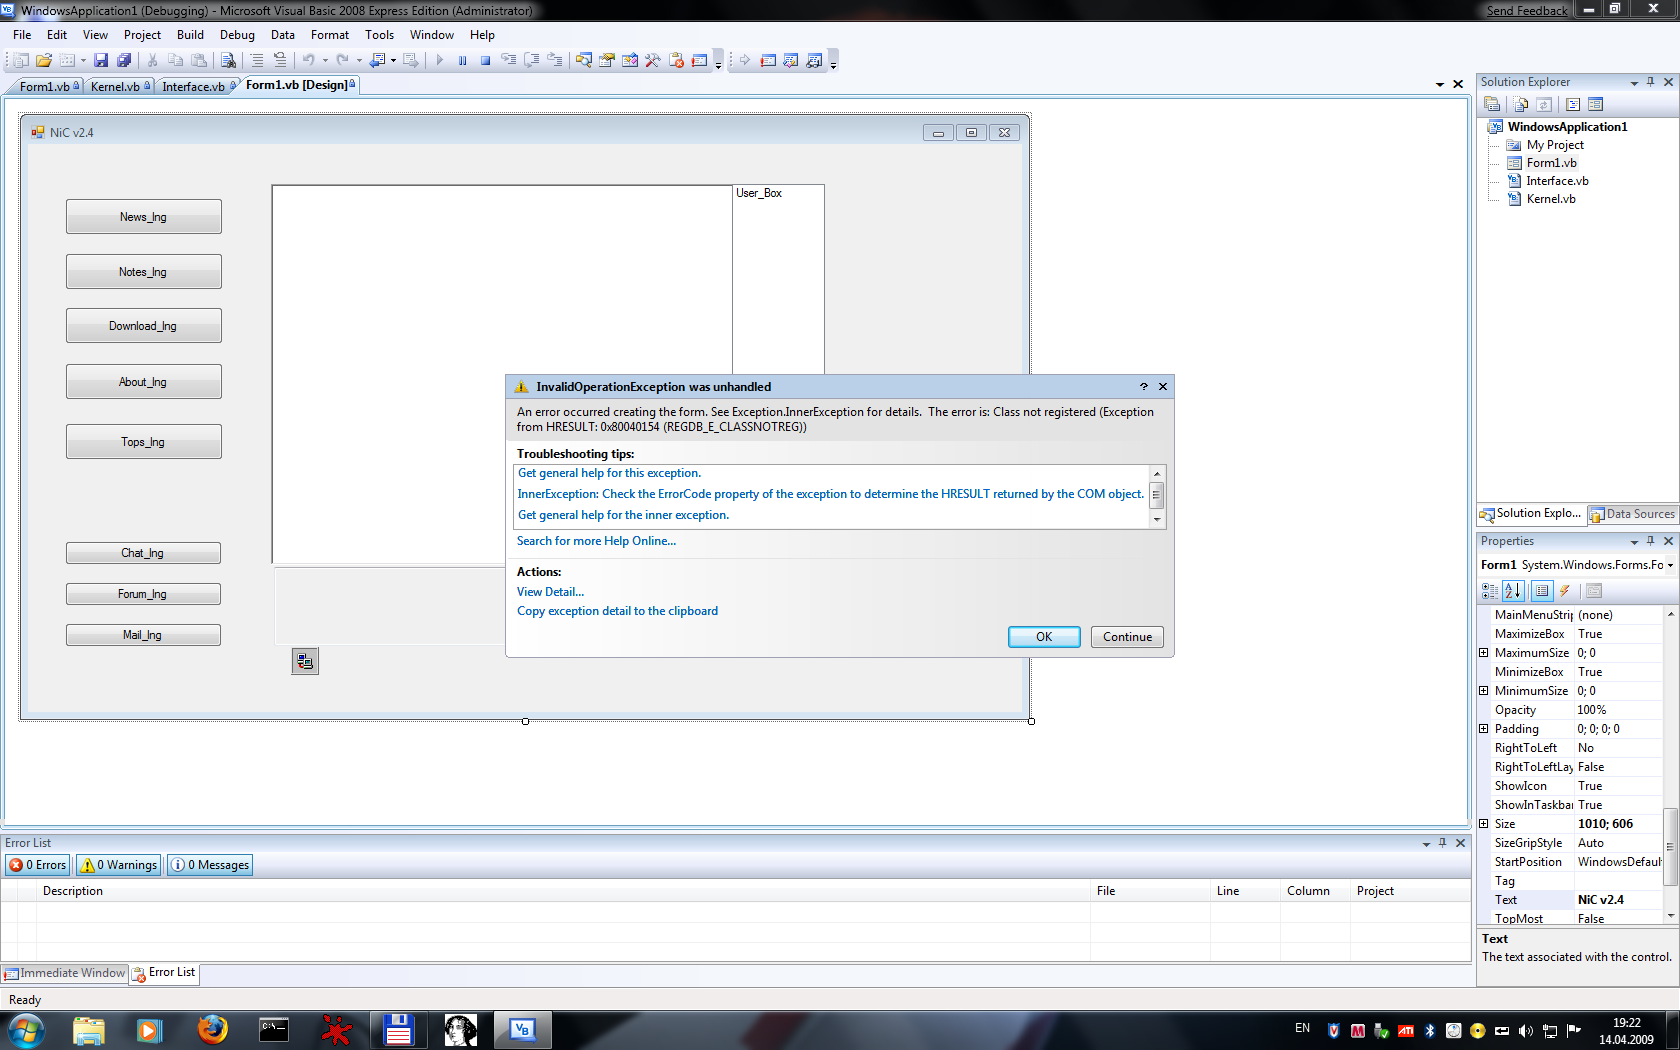Image resolution: width=1680 pixels, height=1050 pixels.
Task: Click the Save toolbar icon
Action: click(x=101, y=60)
